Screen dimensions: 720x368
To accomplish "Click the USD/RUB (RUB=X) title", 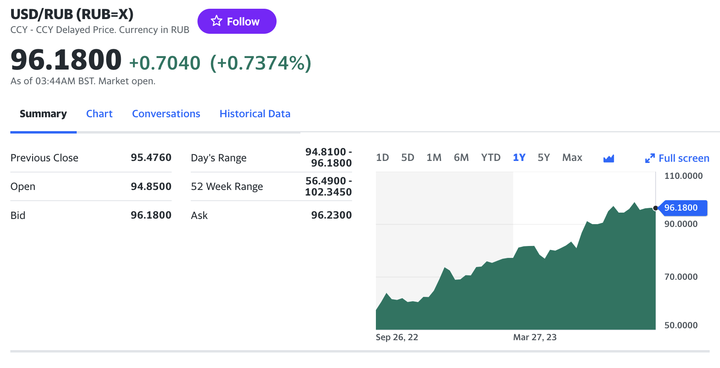I will 72,14.
